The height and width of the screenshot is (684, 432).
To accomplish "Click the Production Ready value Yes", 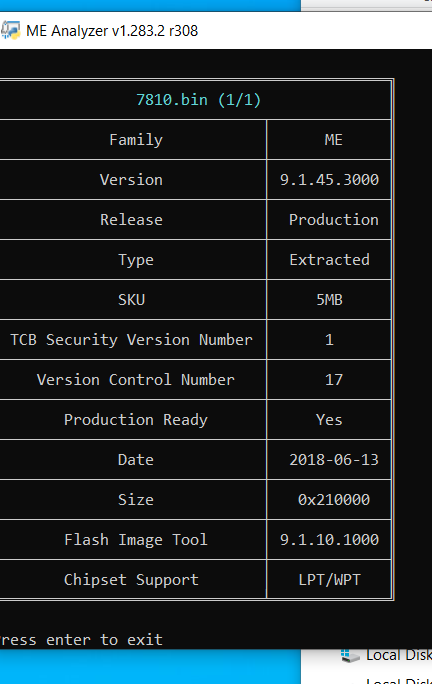I will tap(329, 420).
